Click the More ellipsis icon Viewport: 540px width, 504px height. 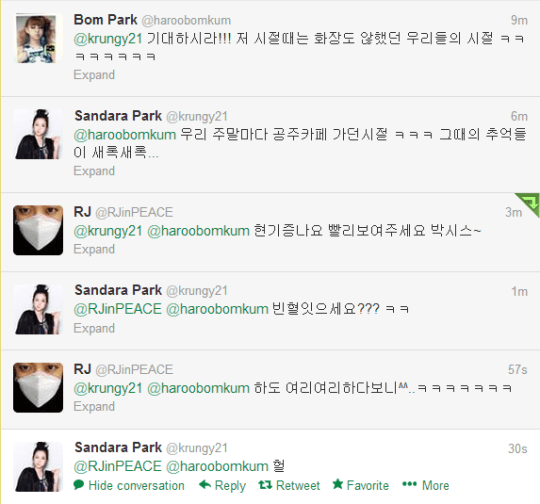point(409,484)
